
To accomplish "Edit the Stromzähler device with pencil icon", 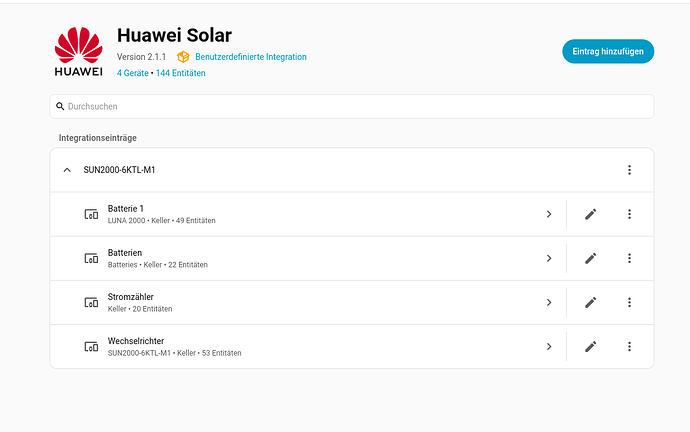I will (591, 302).
